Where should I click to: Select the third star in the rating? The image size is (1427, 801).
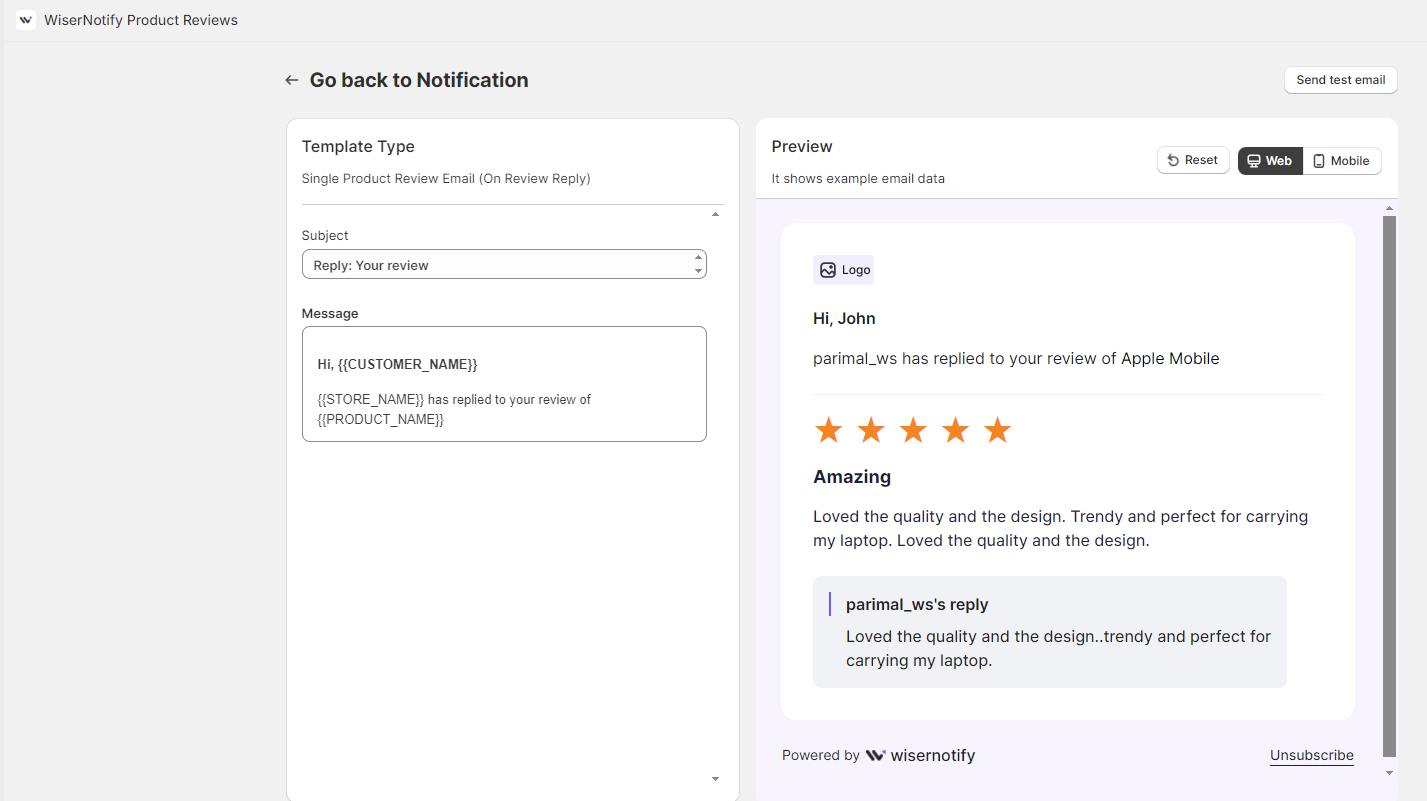(913, 431)
